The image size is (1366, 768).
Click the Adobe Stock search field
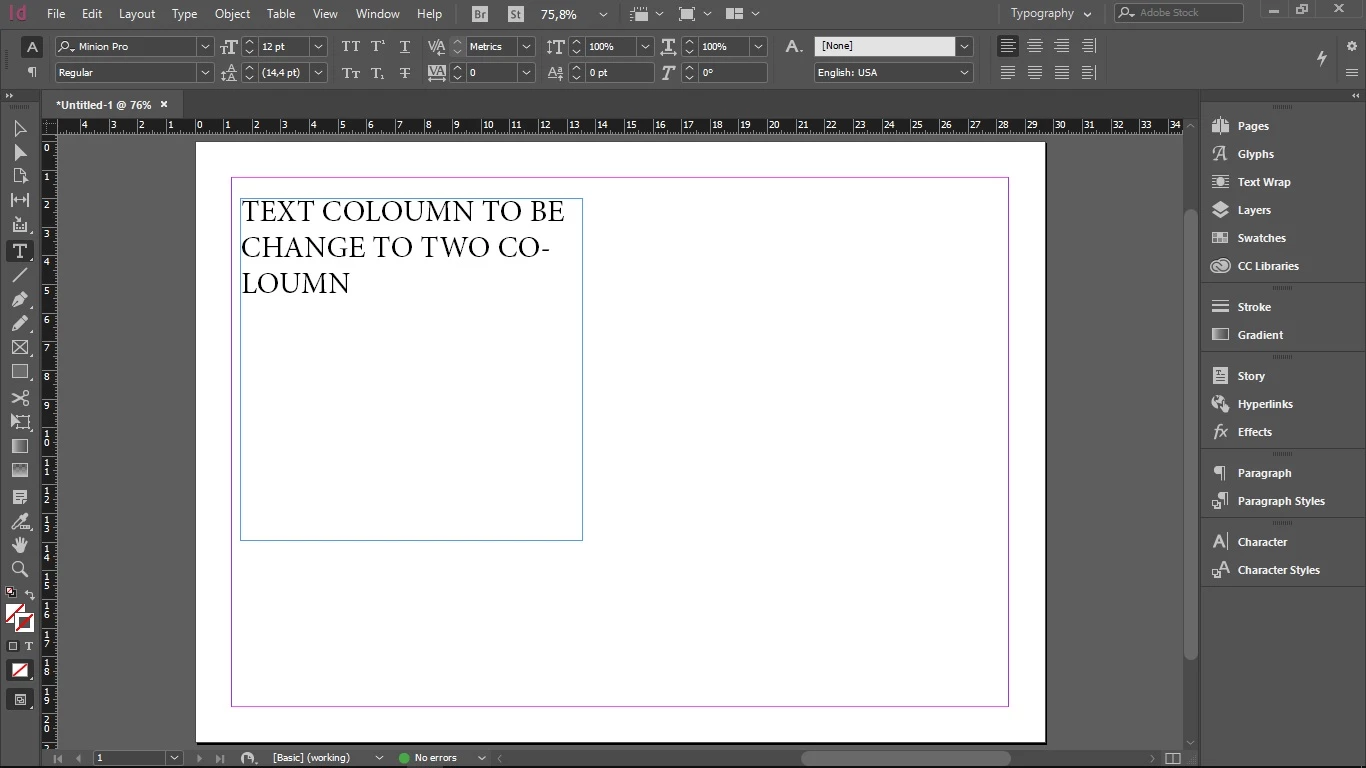pyautogui.click(x=1179, y=13)
